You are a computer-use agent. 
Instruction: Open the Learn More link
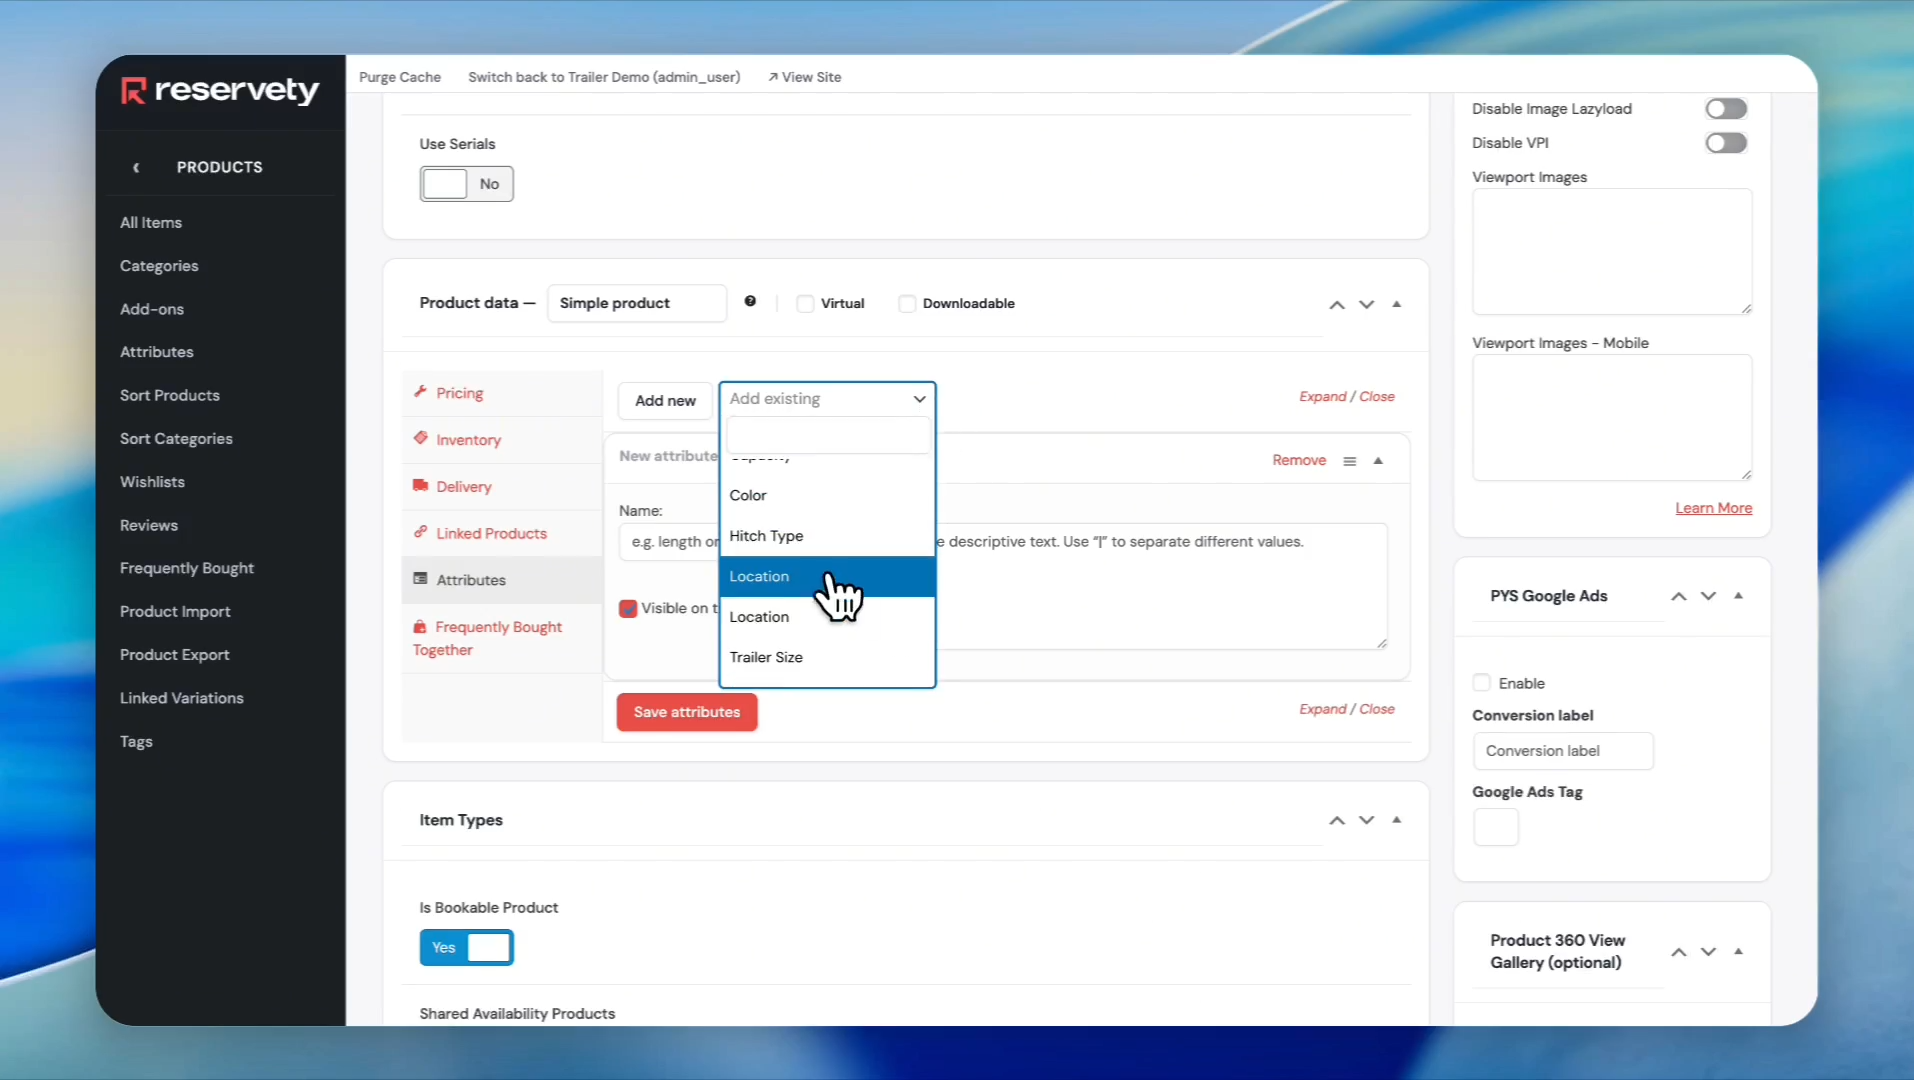1713,508
